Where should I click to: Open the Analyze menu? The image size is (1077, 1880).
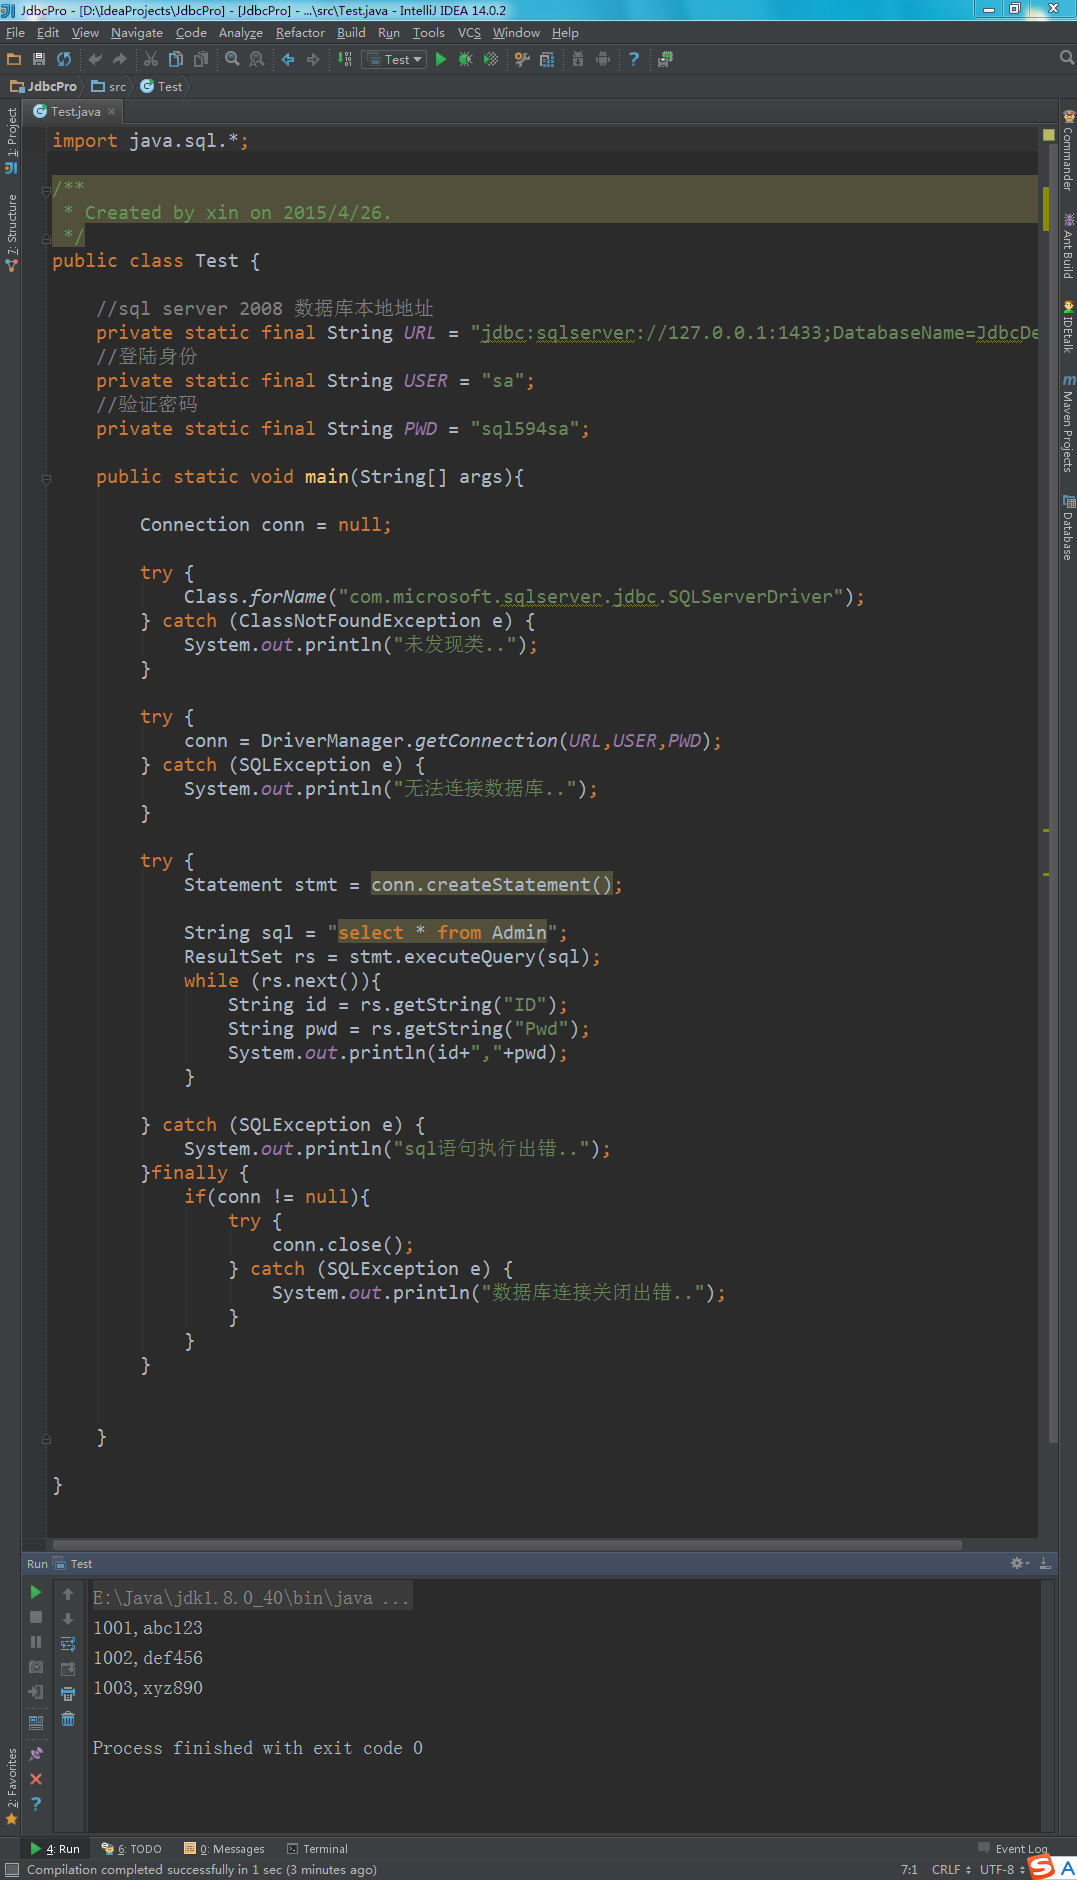241,33
